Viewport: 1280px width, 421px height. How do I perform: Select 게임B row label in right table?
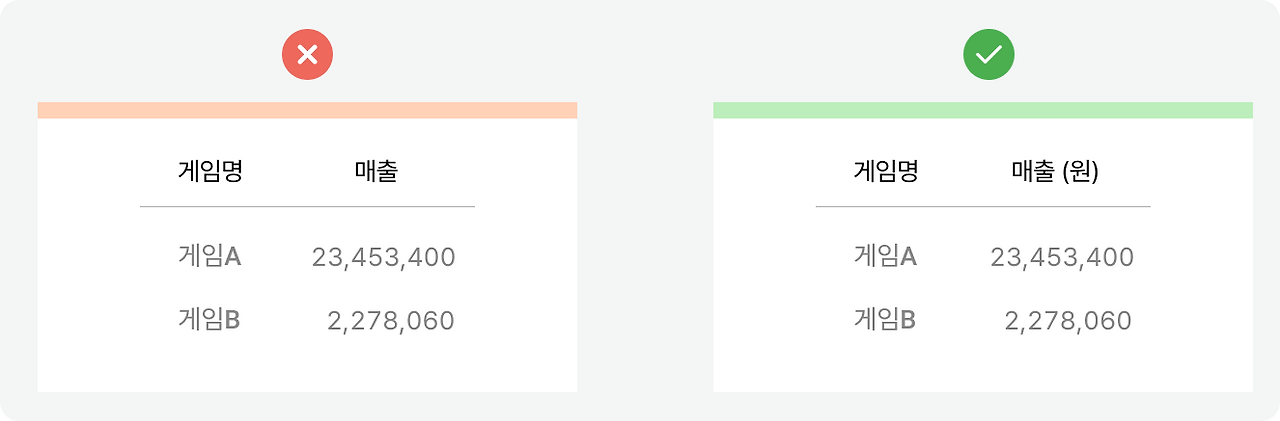[x=886, y=319]
